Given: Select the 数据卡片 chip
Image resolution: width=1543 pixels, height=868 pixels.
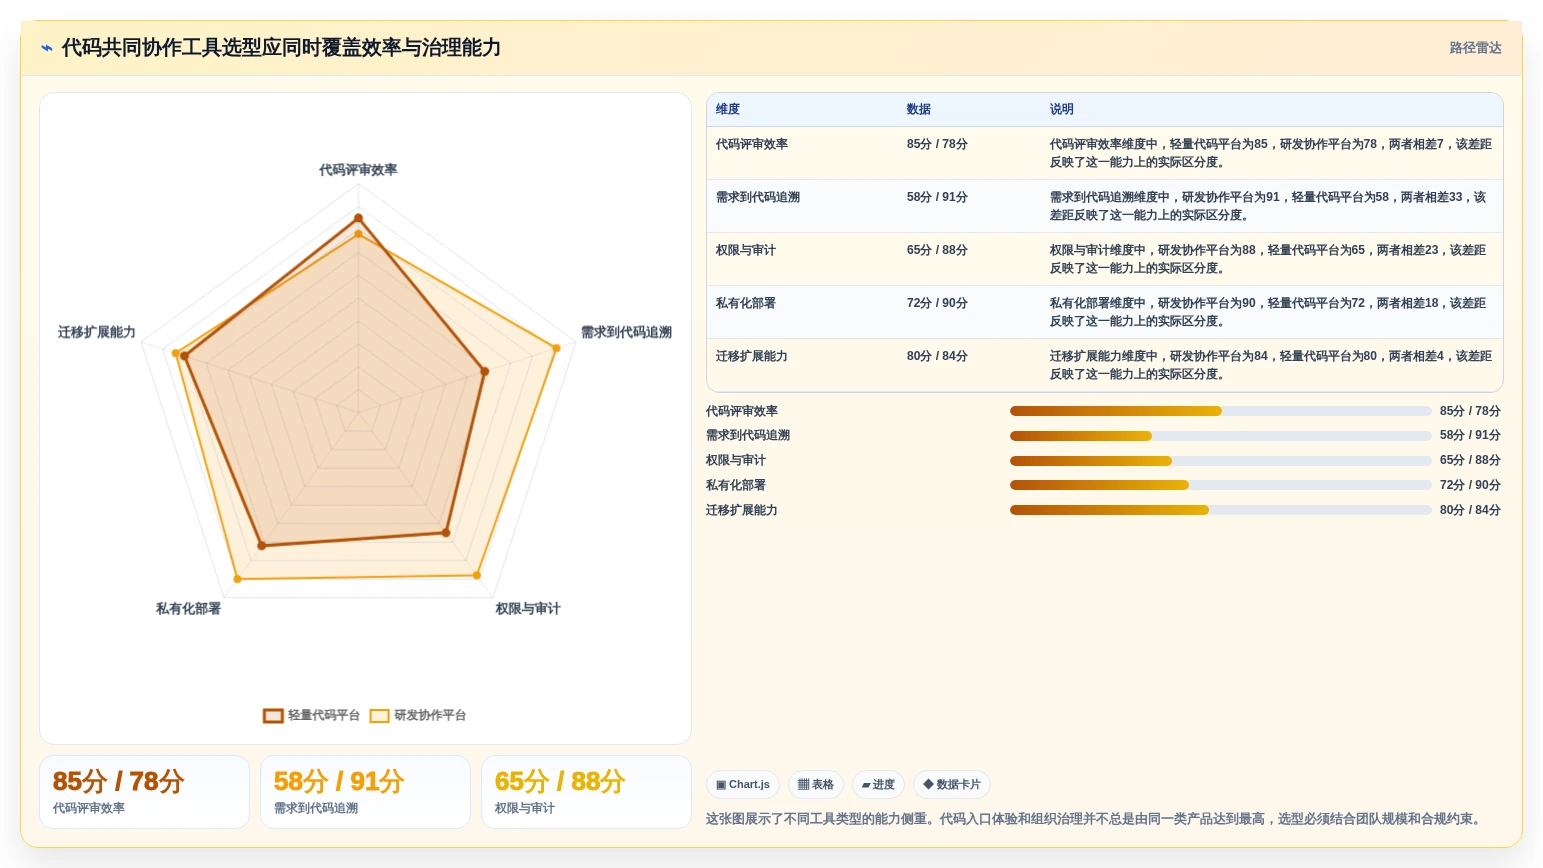Looking at the screenshot, I should point(952,785).
